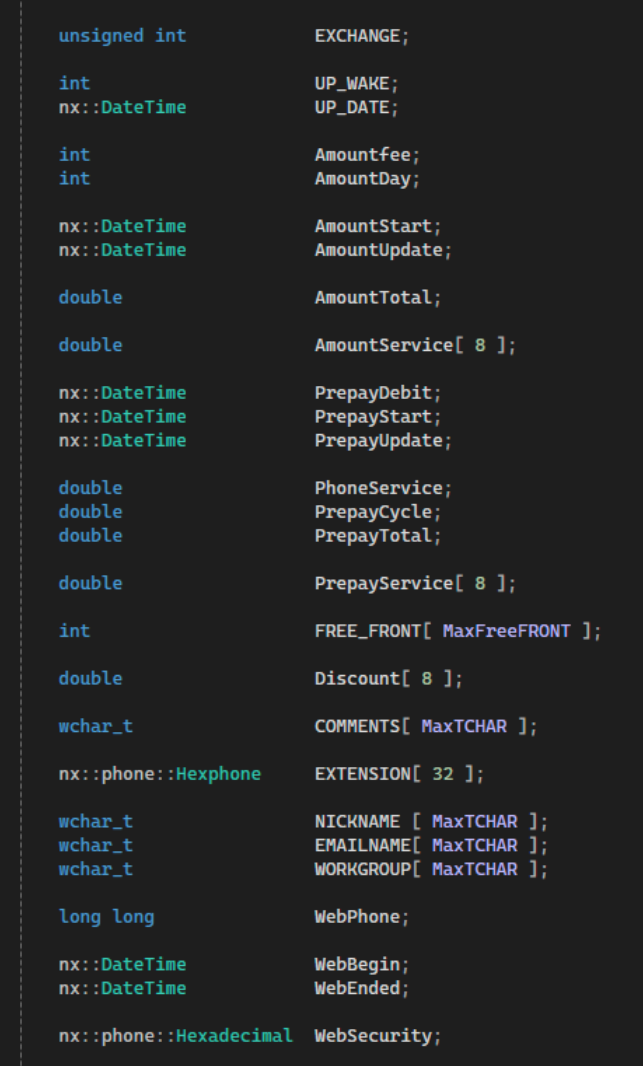Click the WORKGROUP identifier
The image size is (643, 1066).
[362, 869]
